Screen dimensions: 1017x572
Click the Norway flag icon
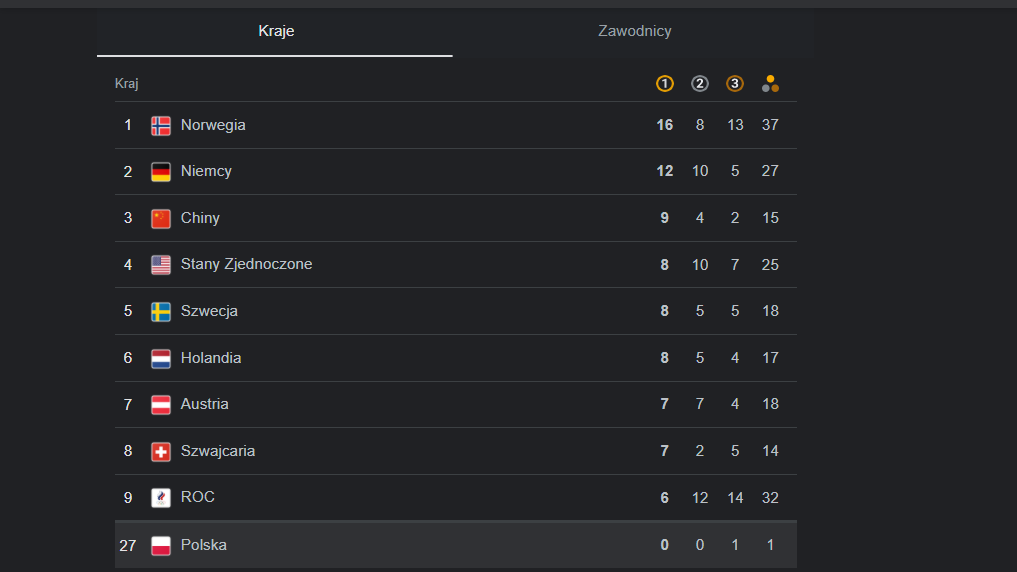coord(161,125)
